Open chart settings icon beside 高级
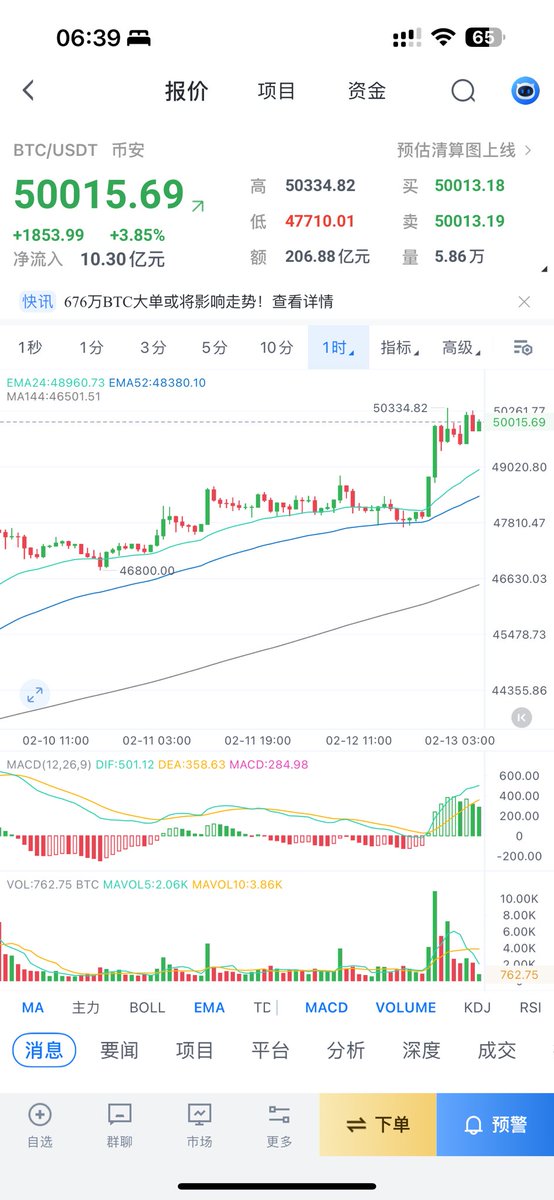 pyautogui.click(x=523, y=347)
